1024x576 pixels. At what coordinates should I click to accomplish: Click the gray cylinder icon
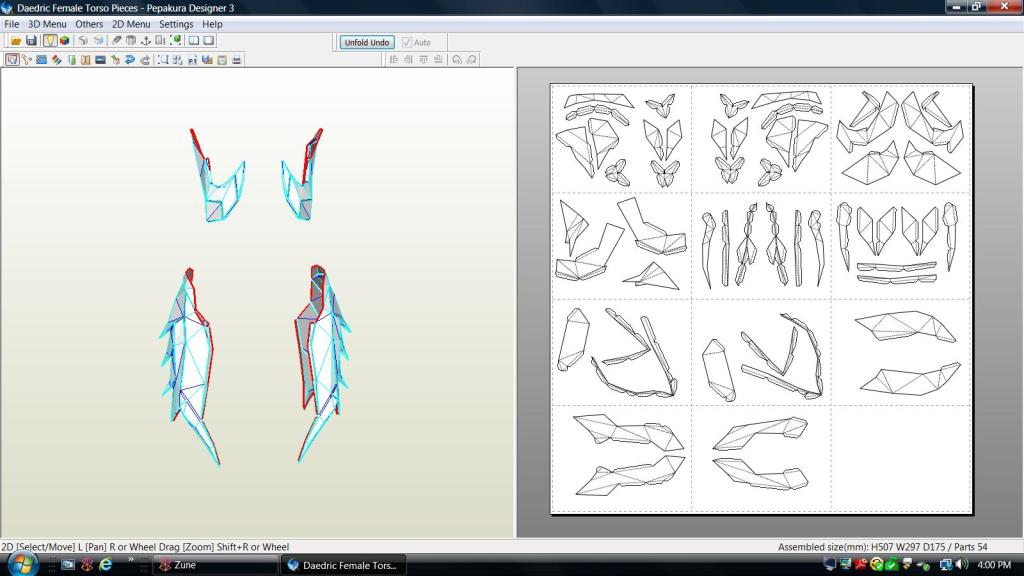pos(131,40)
